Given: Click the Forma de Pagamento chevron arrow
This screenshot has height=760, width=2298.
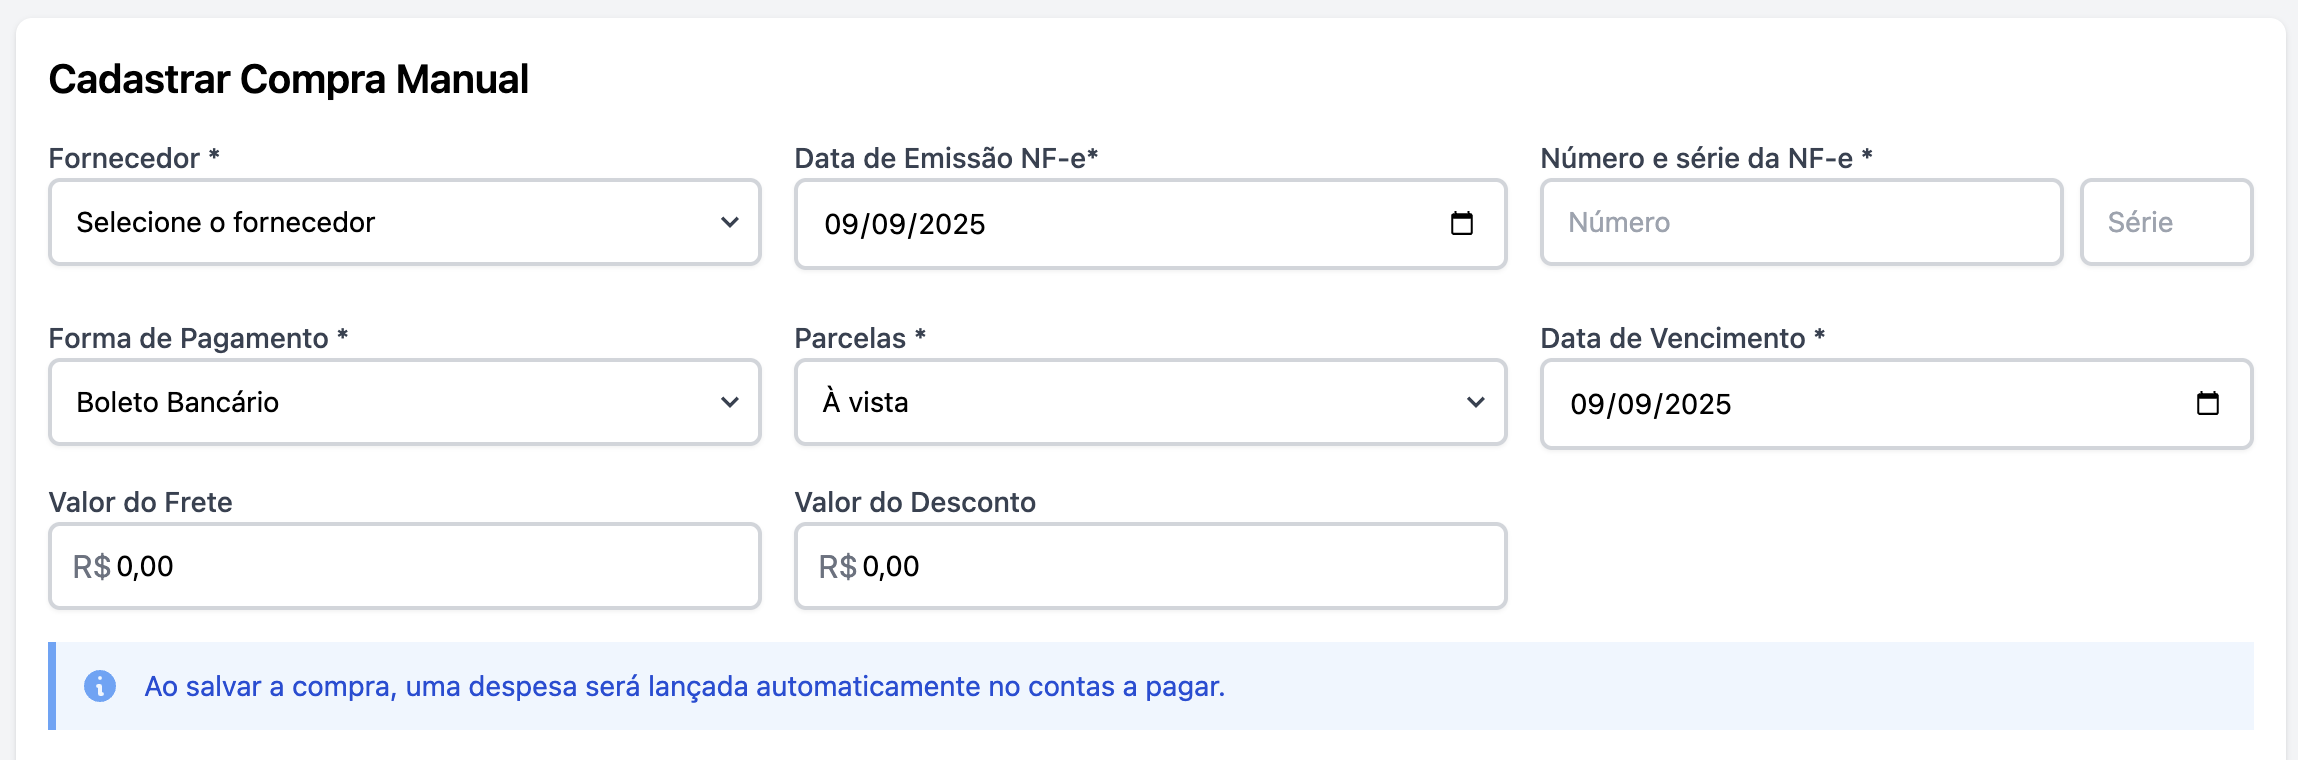Looking at the screenshot, I should tap(730, 402).
